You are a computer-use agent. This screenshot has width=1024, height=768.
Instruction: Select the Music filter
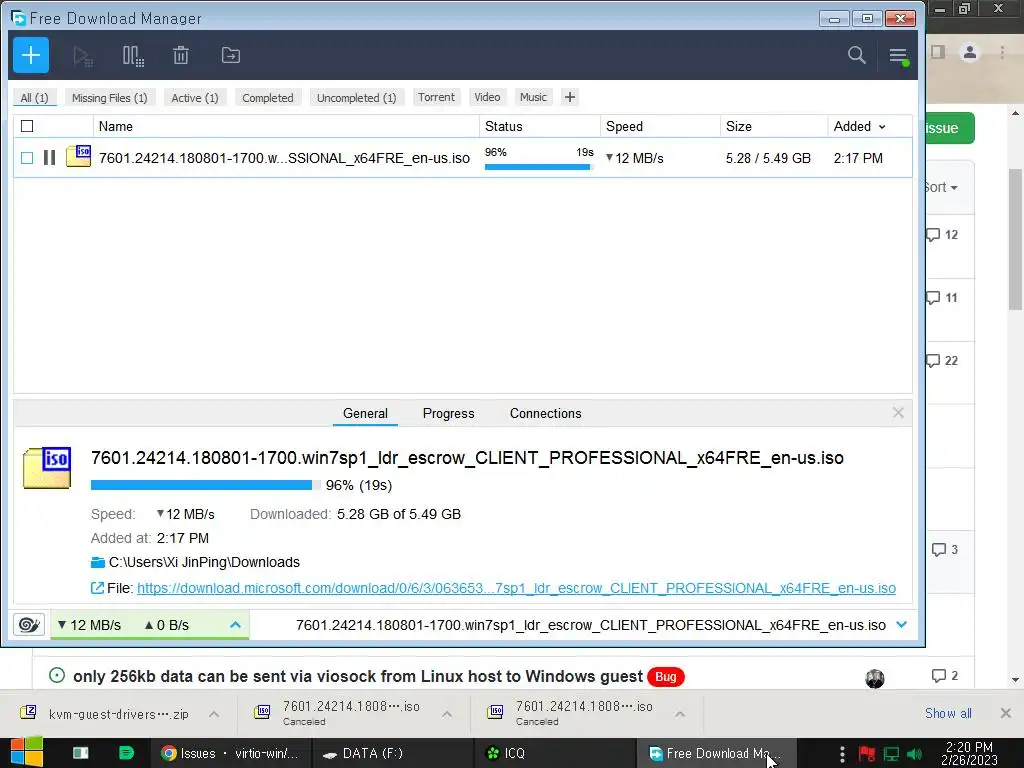[533, 97]
